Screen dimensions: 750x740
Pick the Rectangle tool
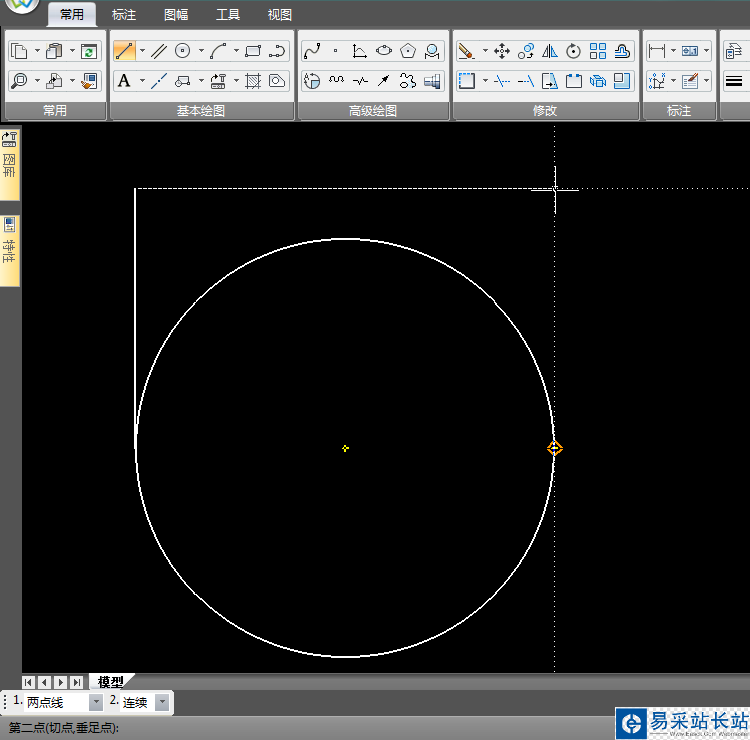coord(253,51)
